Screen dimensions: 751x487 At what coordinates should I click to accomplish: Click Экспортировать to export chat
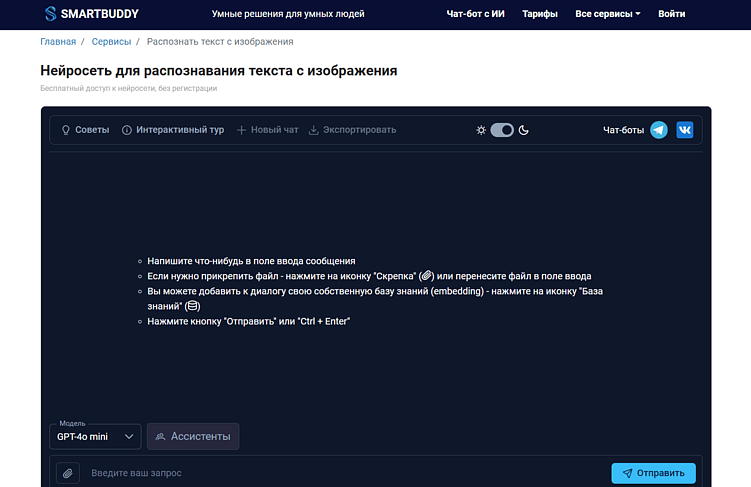(x=352, y=130)
